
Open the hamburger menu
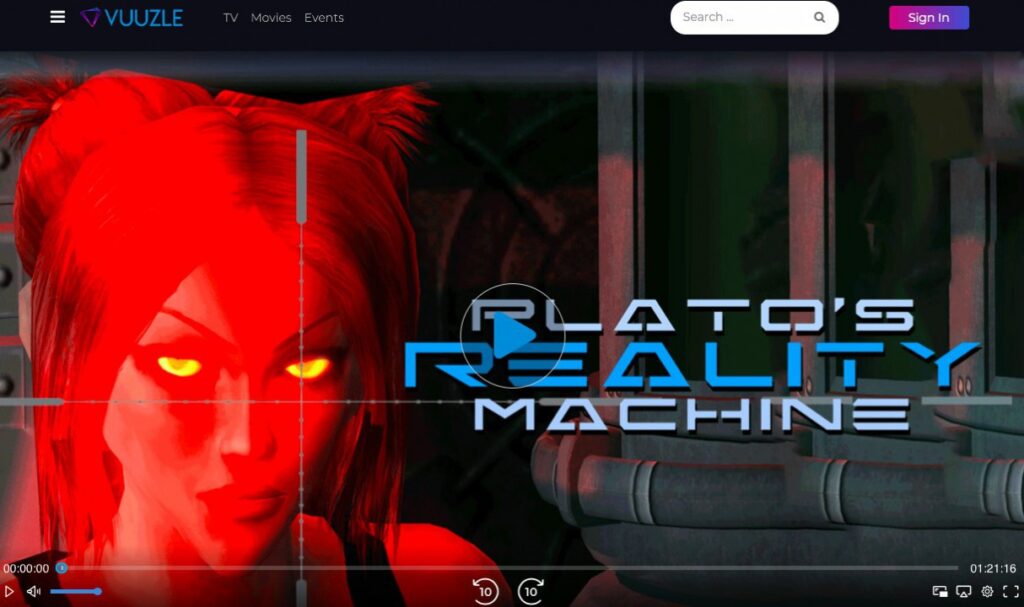point(58,17)
